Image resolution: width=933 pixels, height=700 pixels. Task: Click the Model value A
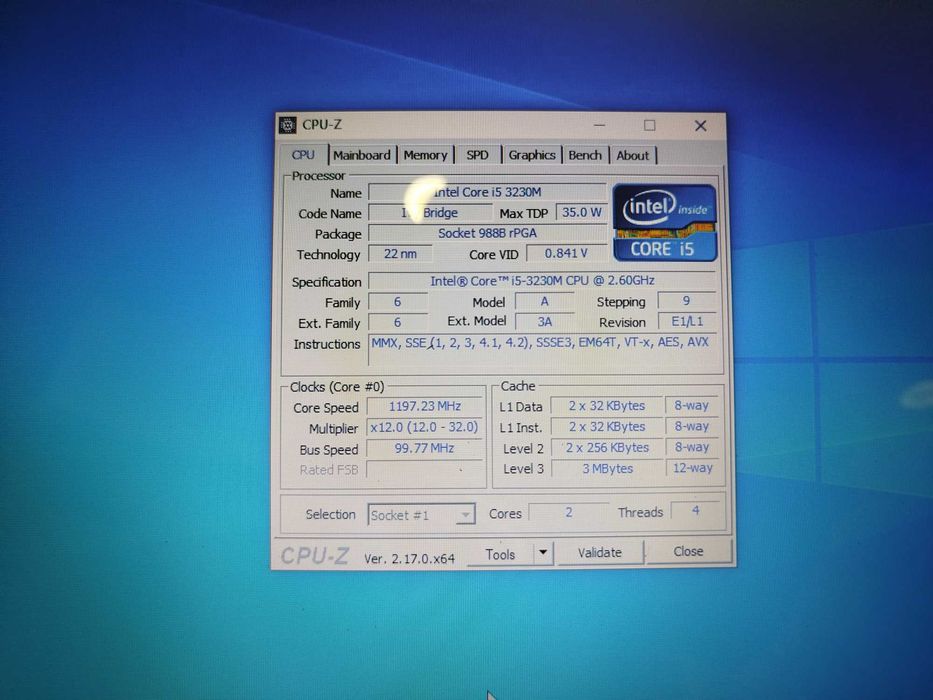click(544, 302)
